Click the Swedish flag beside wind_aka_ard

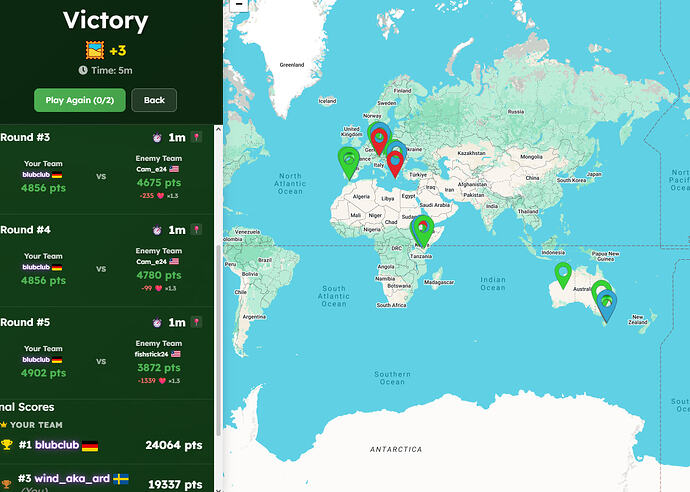121,479
